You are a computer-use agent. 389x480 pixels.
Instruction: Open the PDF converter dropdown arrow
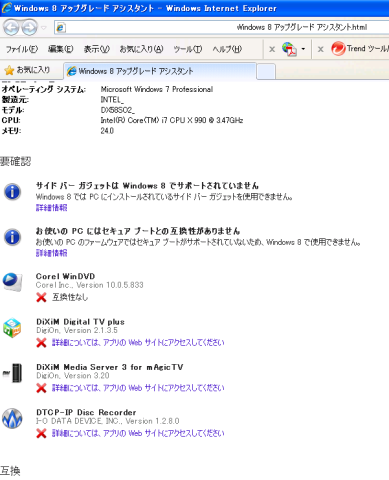pos(303,49)
